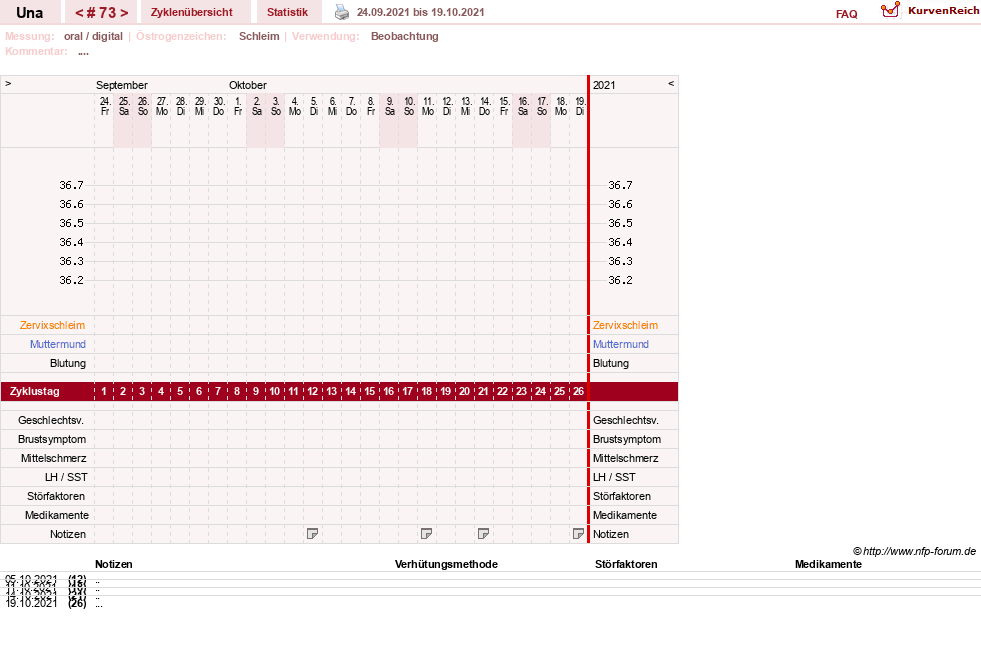981x663 pixels.
Task: Click left Störfaktoren row label
Action: click(56, 496)
